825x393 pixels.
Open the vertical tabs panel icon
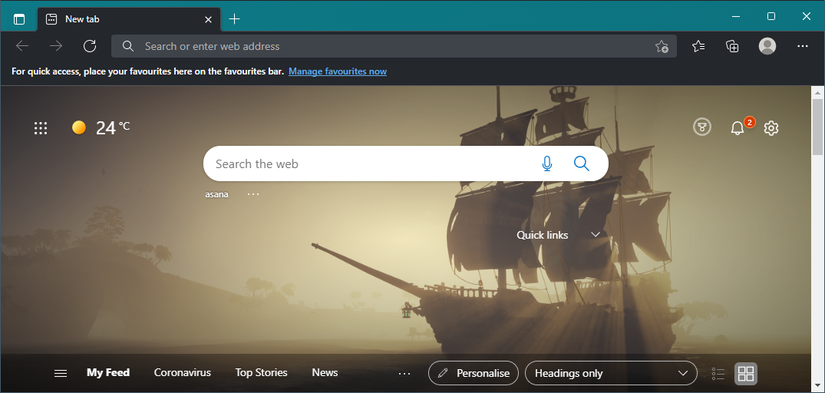[x=19, y=19]
